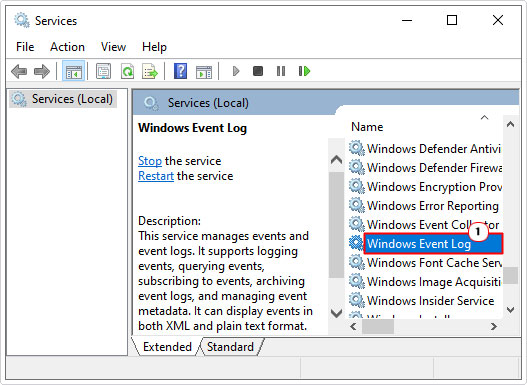Click horizontal scrollbar right arrow
This screenshot has width=527, height=385.
click(x=493, y=327)
